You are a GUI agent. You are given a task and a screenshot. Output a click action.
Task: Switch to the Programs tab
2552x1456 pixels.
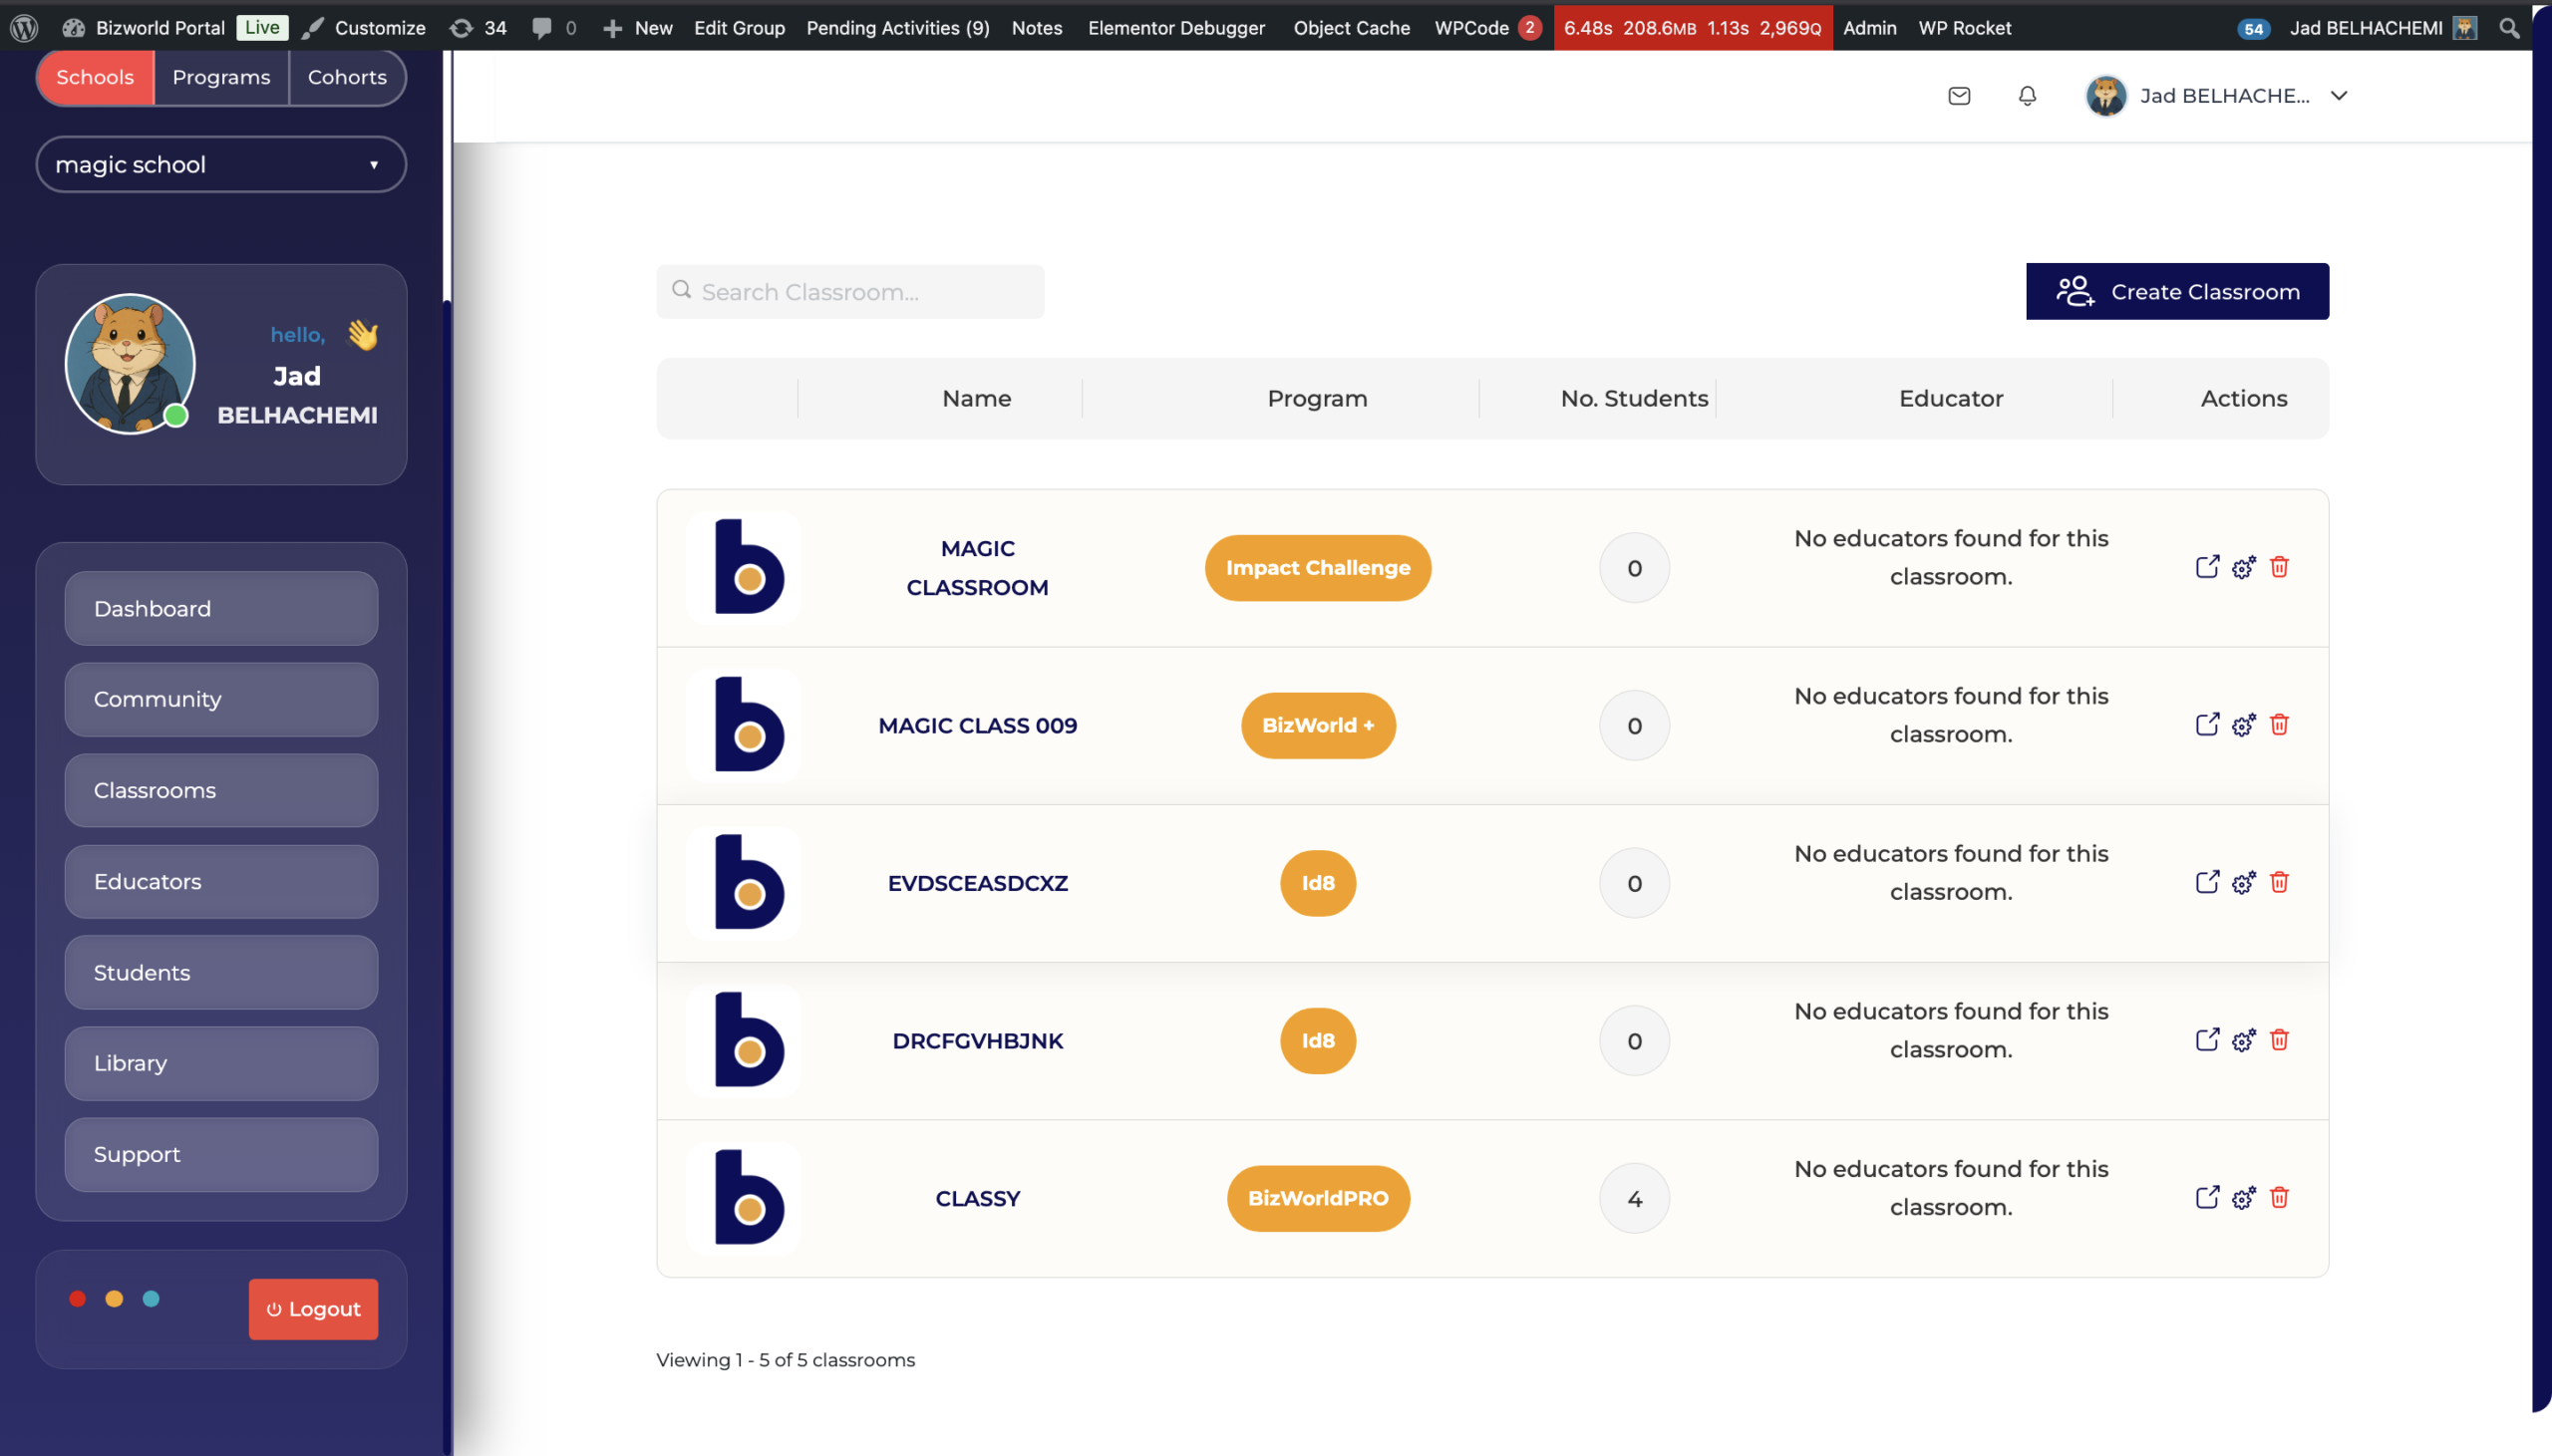pyautogui.click(x=221, y=77)
